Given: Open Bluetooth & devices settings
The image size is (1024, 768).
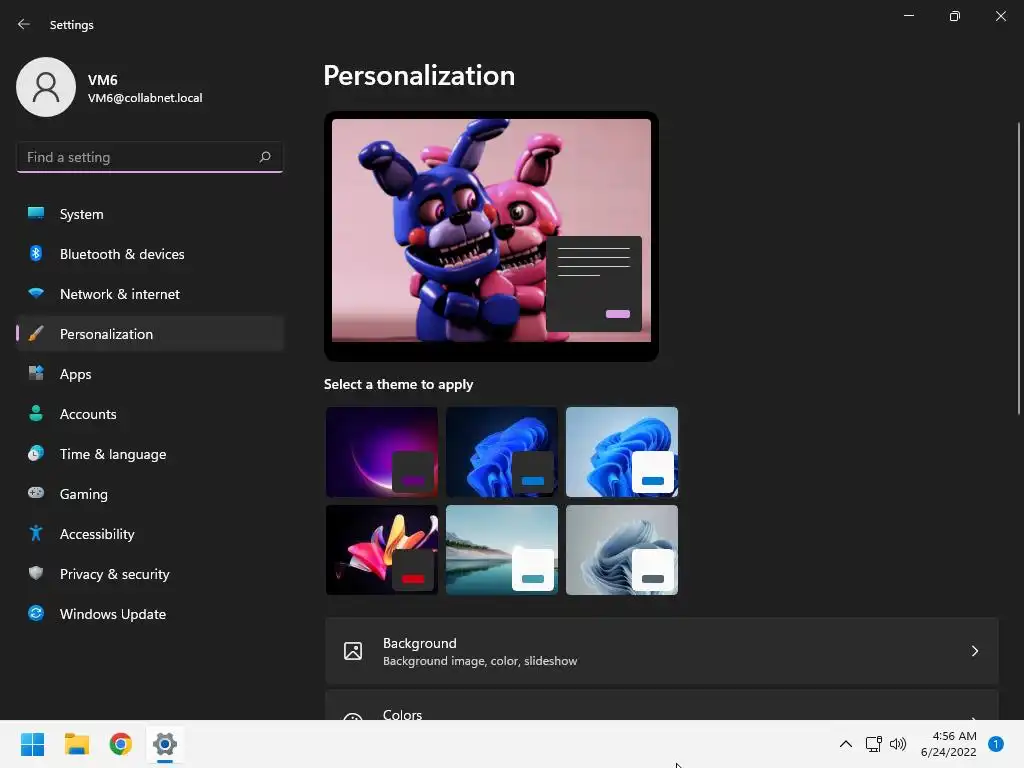Looking at the screenshot, I should point(150,254).
